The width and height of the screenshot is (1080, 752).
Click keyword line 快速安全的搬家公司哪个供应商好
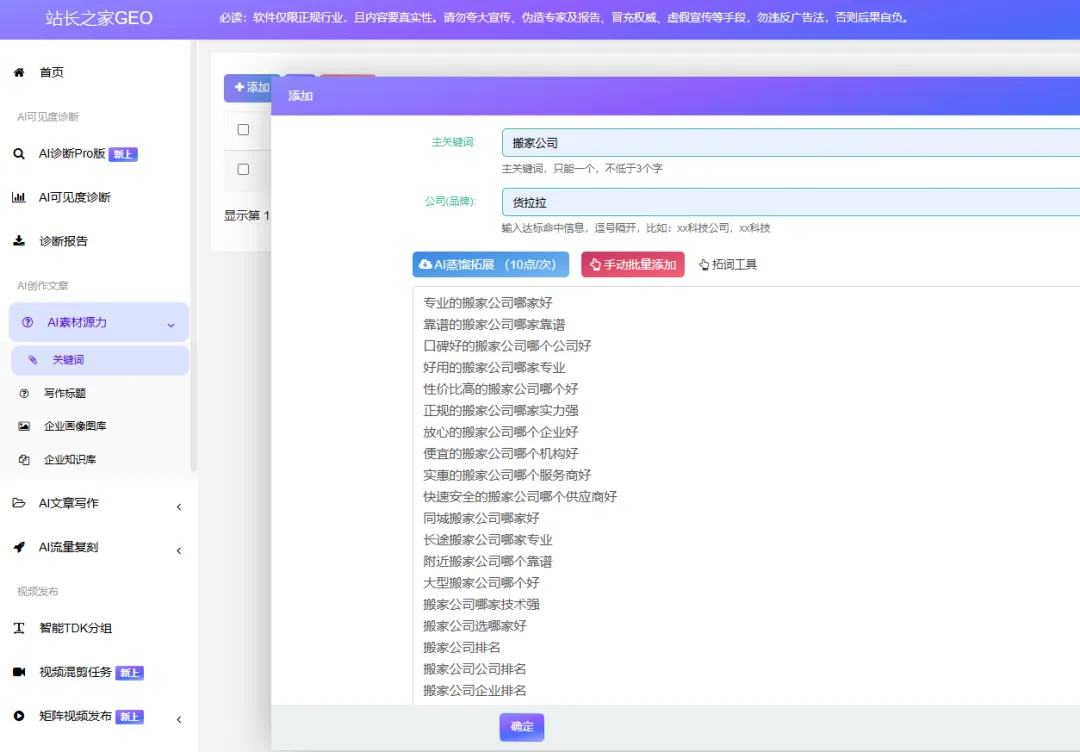[x=520, y=497]
